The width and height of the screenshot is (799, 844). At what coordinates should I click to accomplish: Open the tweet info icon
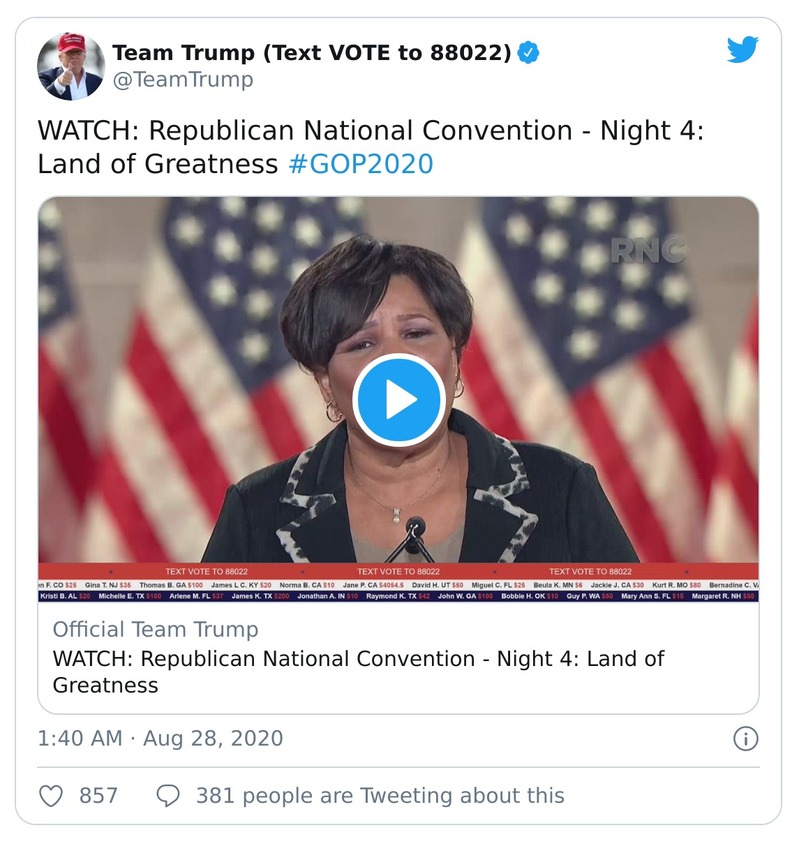click(x=745, y=739)
